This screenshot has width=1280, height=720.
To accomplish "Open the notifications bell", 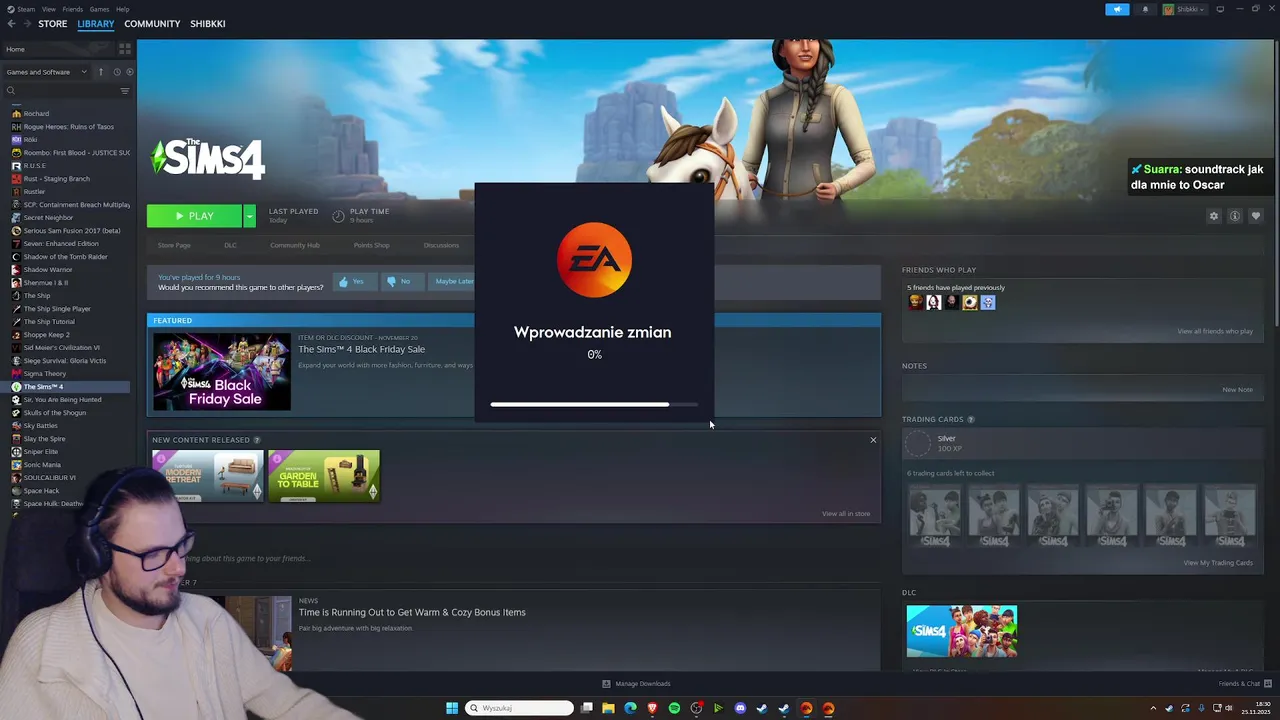I will [x=1145, y=9].
